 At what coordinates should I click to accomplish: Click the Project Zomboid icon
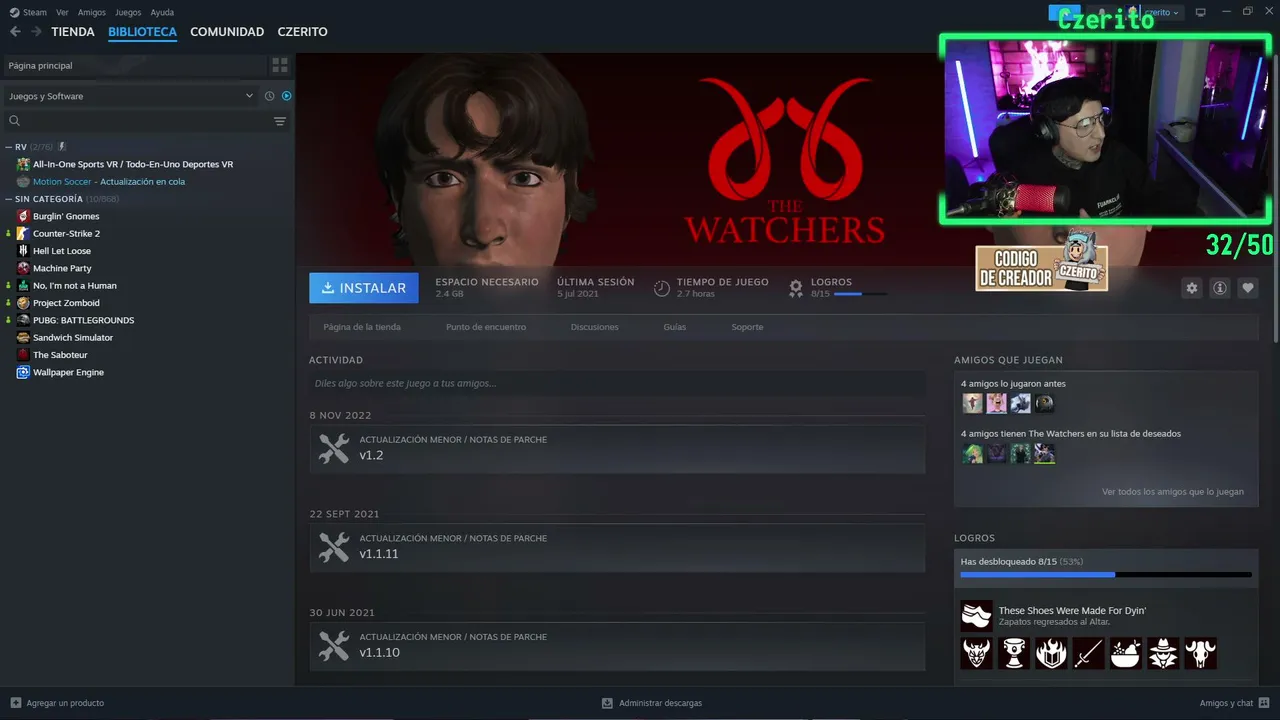pos(23,303)
